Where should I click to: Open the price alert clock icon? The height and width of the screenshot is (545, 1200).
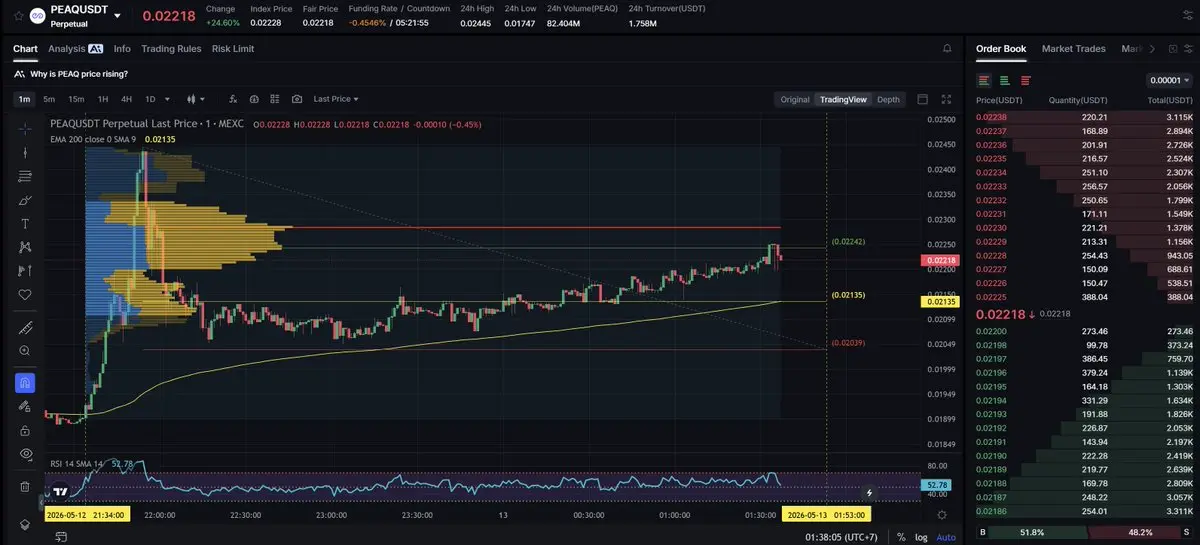coord(254,99)
